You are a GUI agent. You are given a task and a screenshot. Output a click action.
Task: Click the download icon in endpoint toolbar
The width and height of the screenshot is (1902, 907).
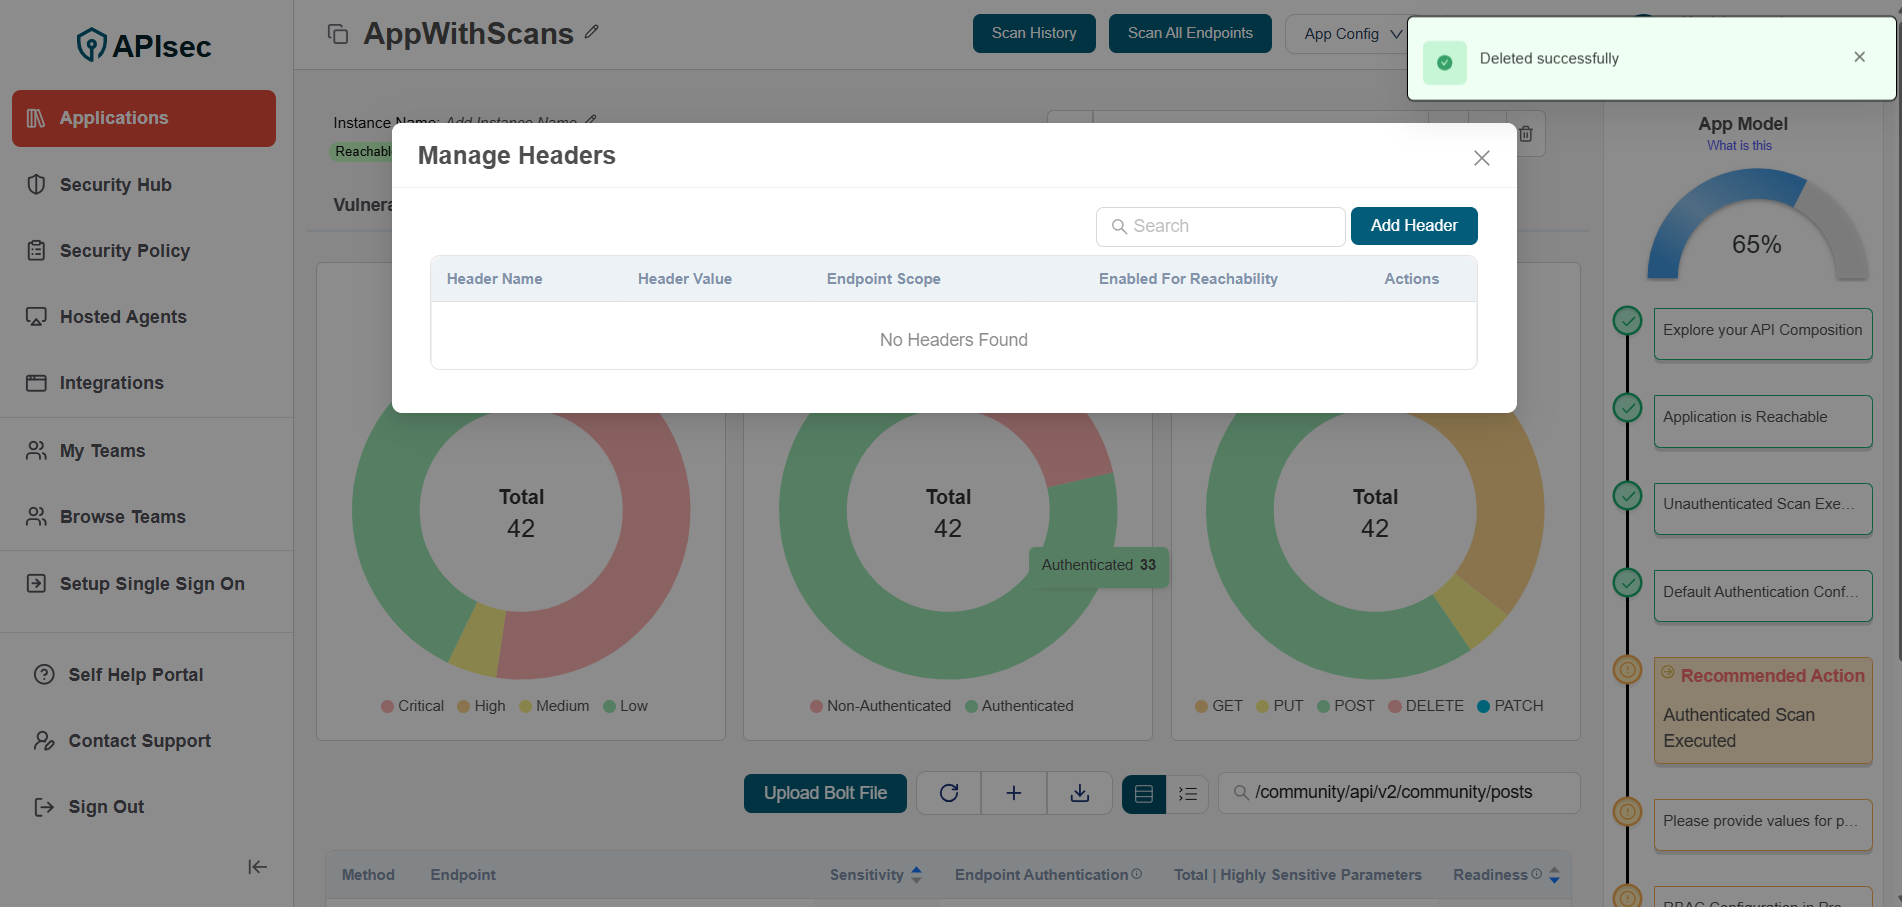(1079, 793)
